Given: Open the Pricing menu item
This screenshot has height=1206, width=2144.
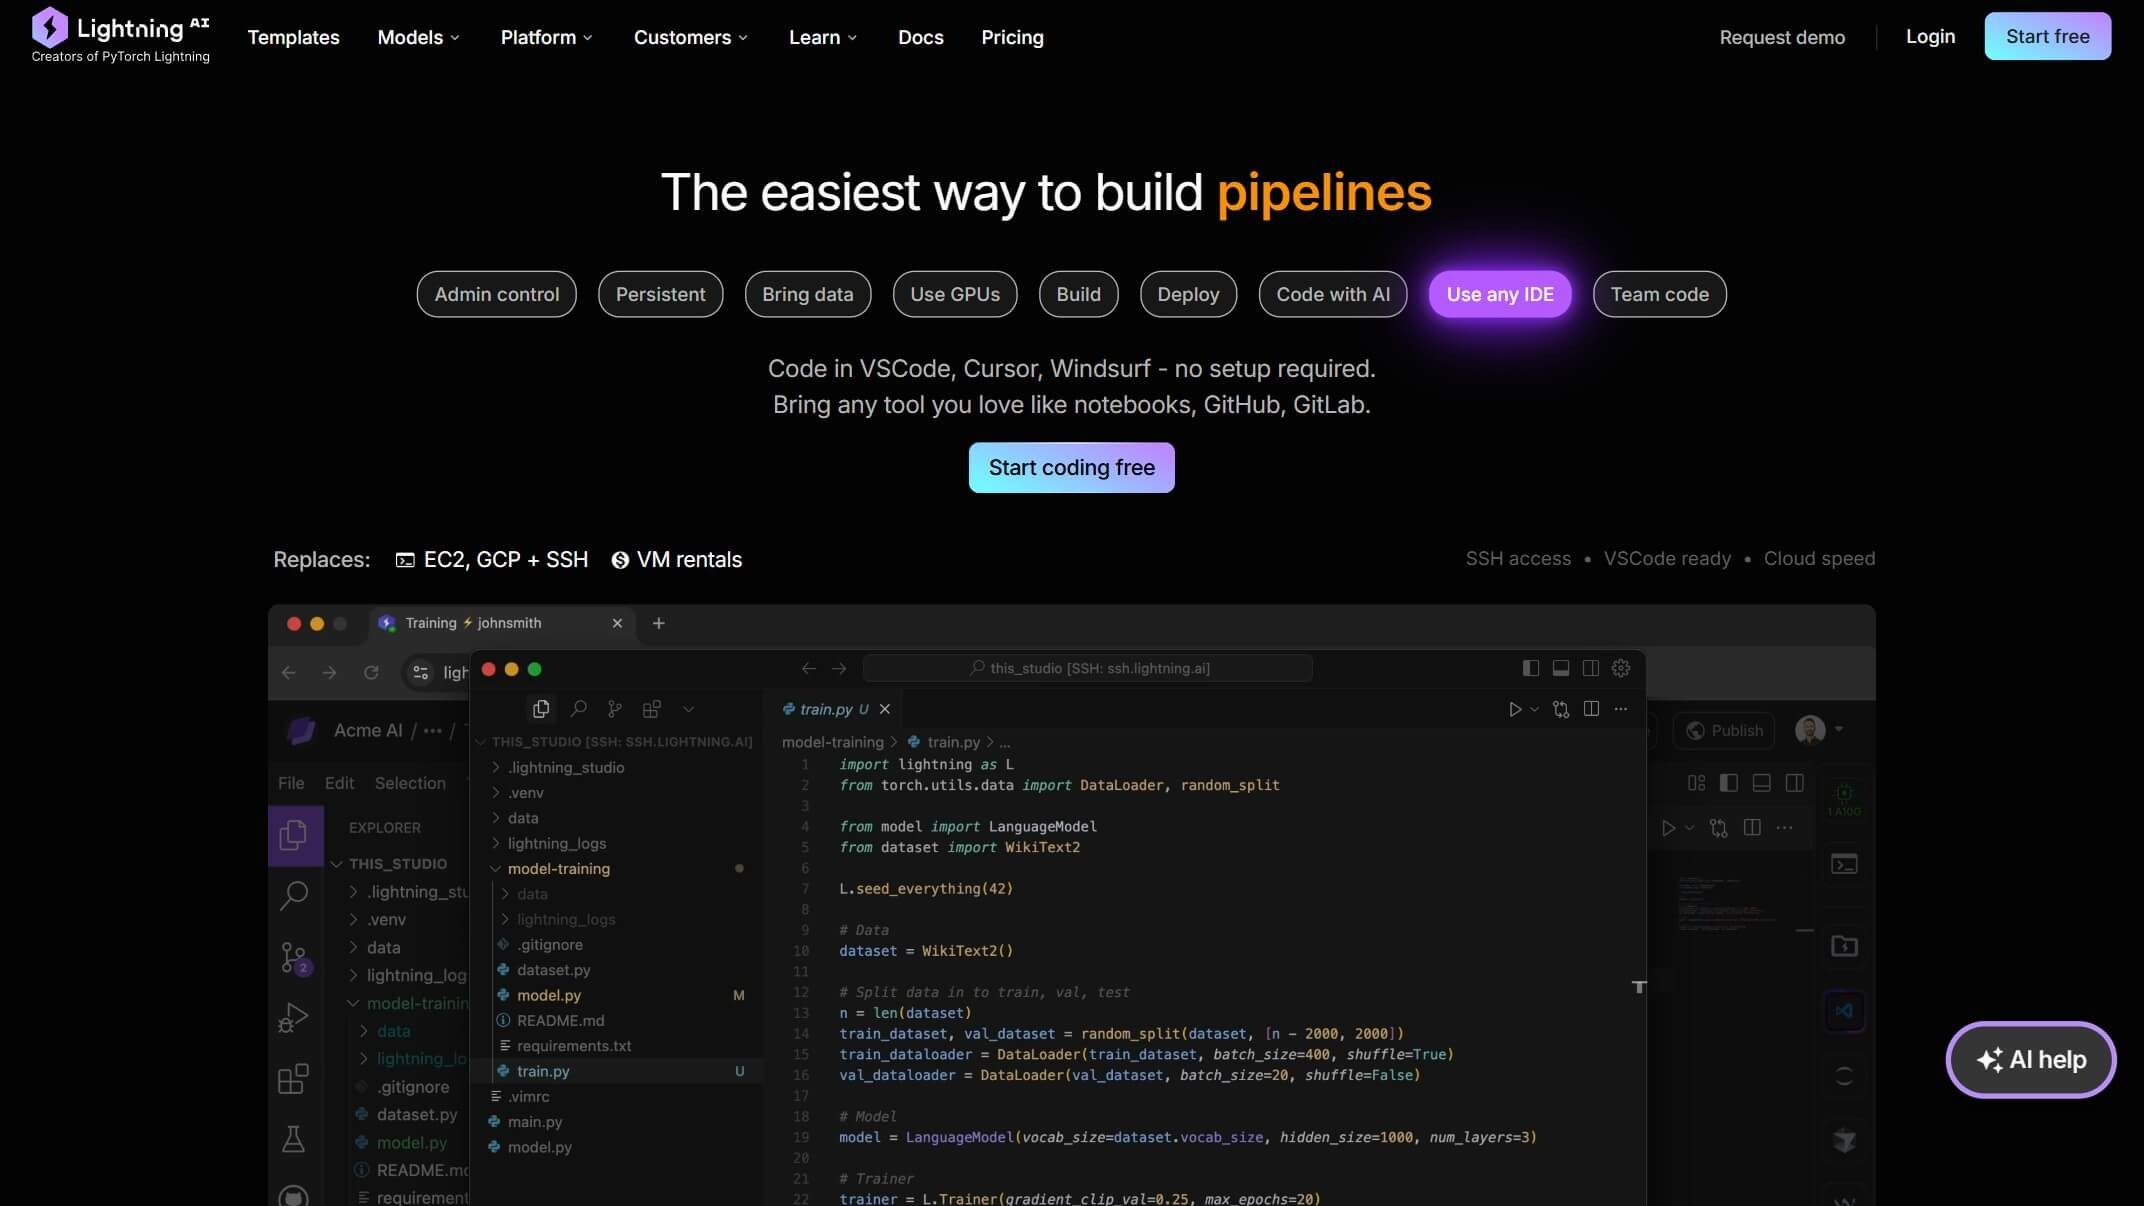Looking at the screenshot, I should pyautogui.click(x=1012, y=37).
